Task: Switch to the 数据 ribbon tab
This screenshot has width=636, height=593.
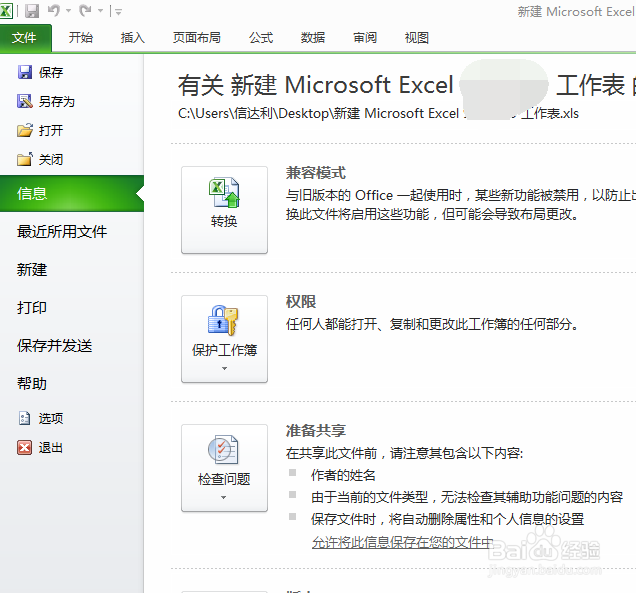Action: [x=313, y=38]
